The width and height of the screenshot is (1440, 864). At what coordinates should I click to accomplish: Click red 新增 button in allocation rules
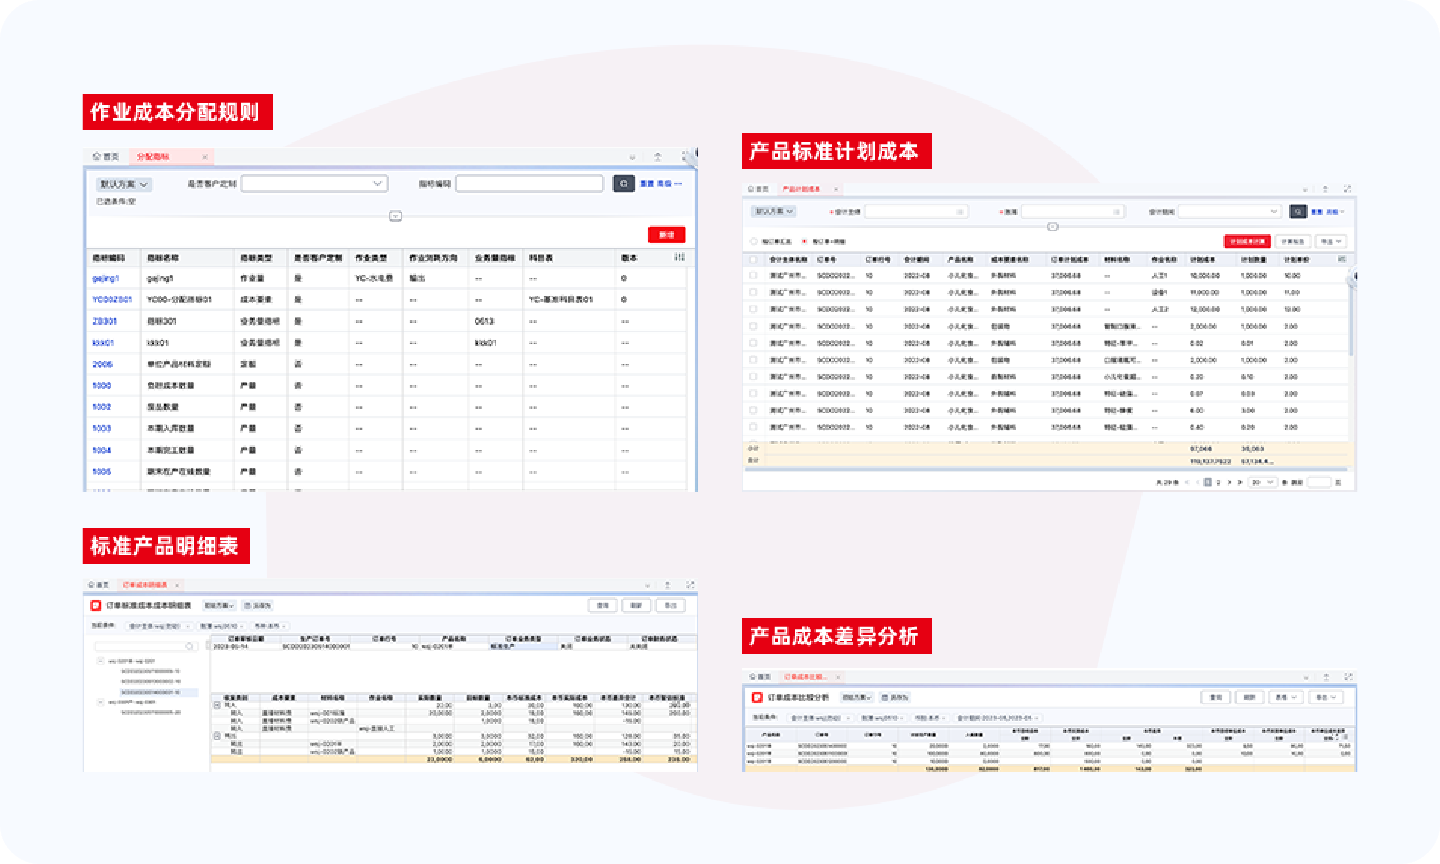[666, 235]
